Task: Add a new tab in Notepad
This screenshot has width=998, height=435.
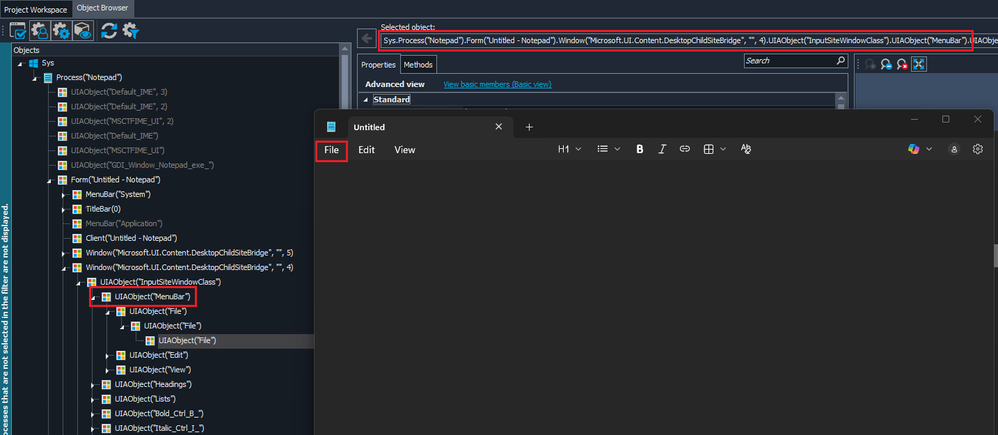Action: (x=529, y=127)
